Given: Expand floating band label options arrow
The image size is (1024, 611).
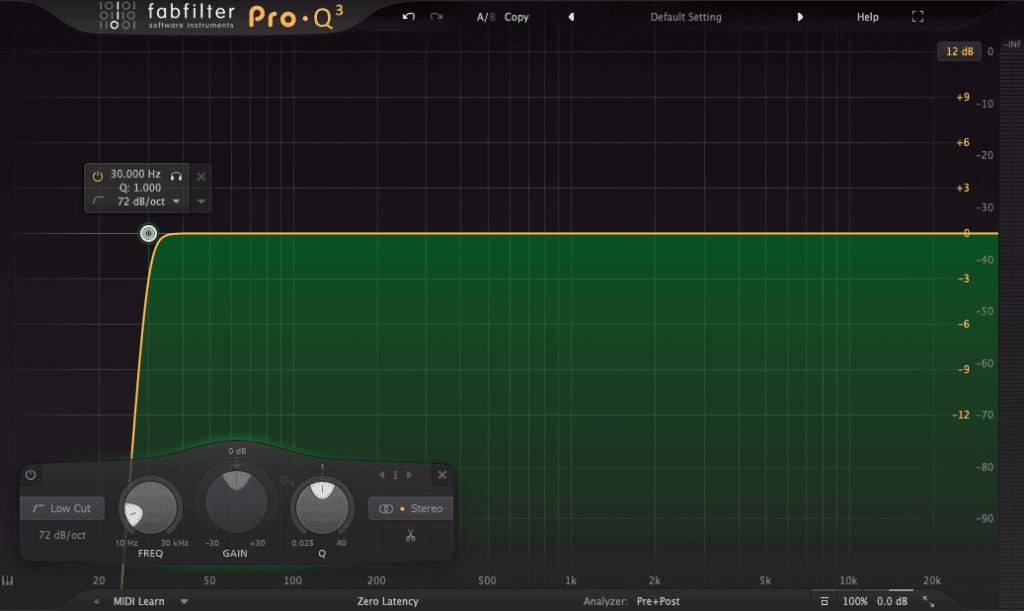Looking at the screenshot, I should coord(201,202).
